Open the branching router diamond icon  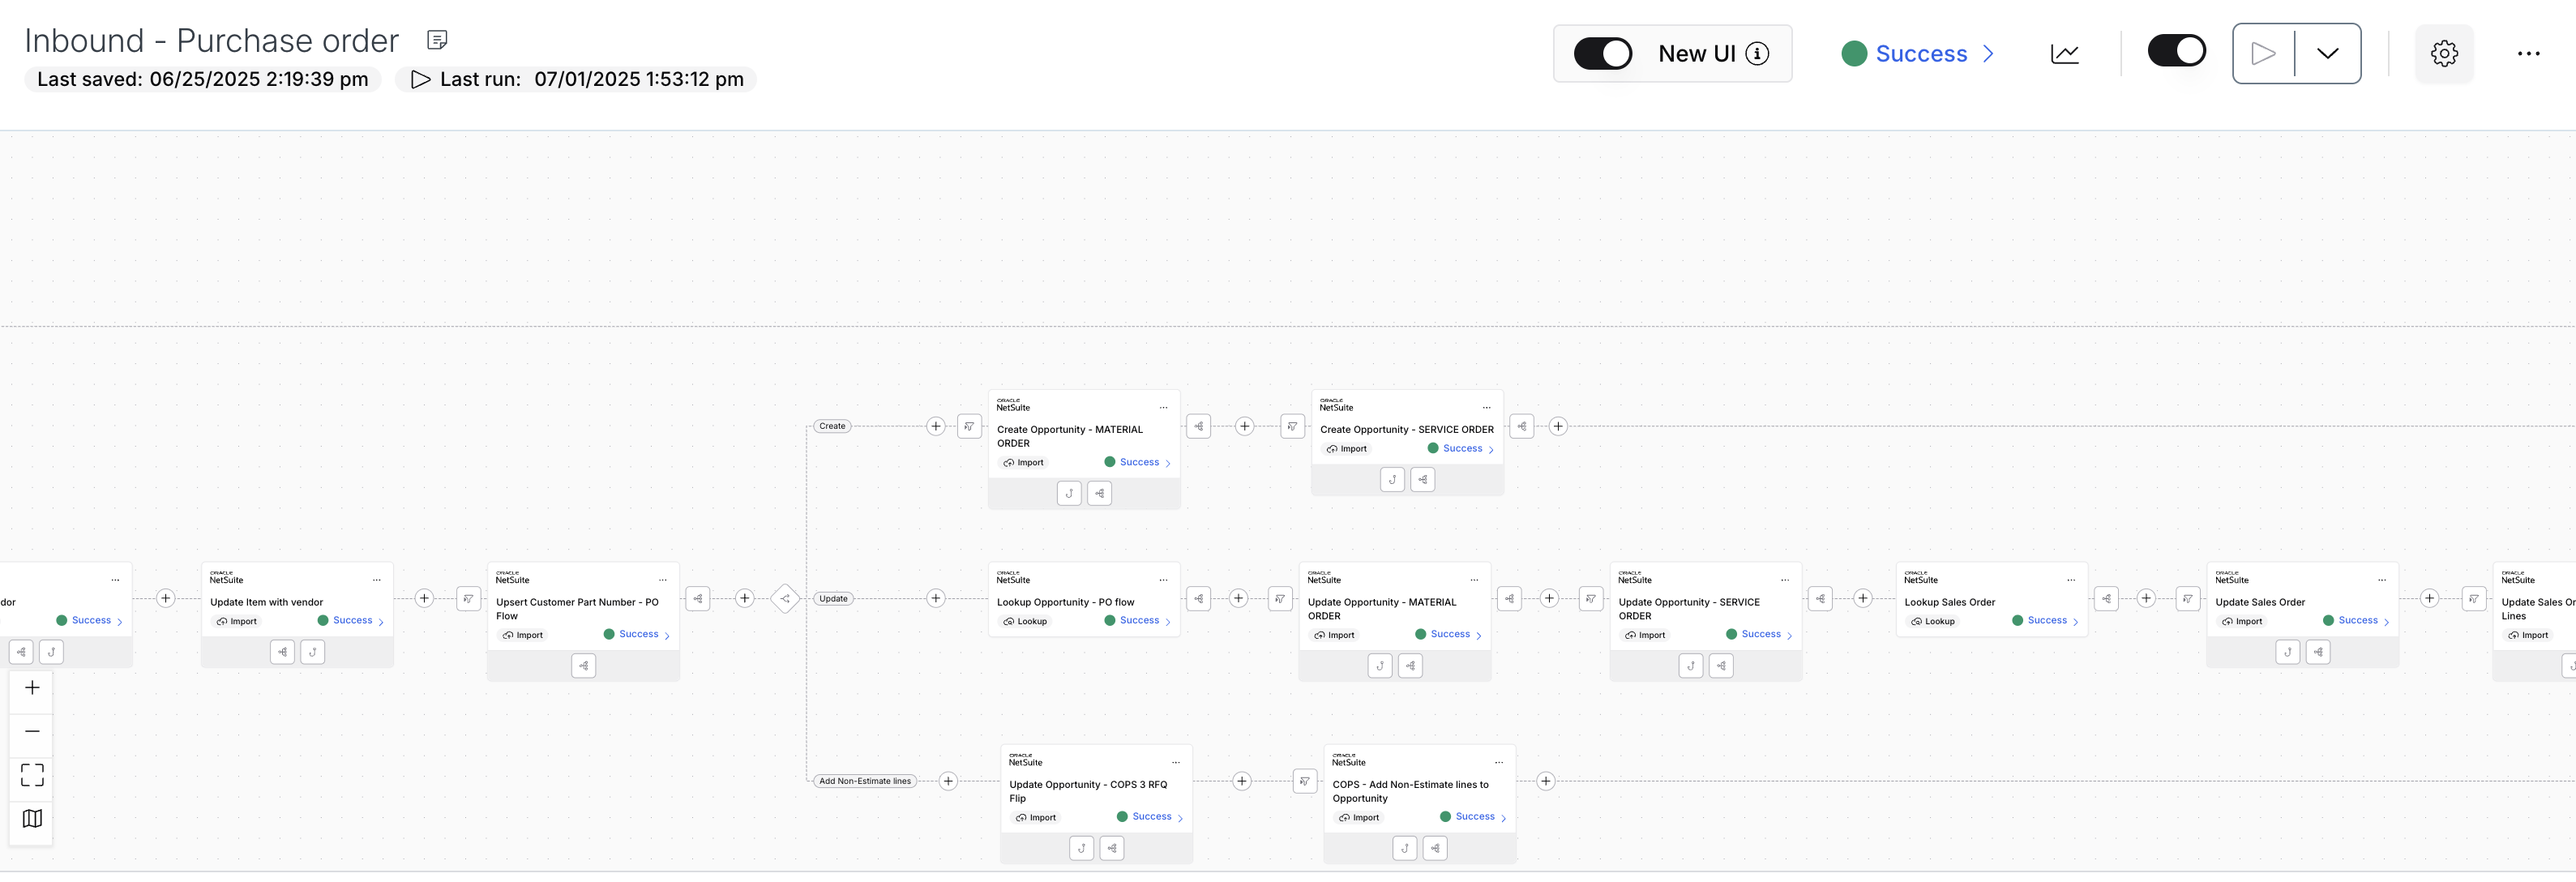pos(785,599)
